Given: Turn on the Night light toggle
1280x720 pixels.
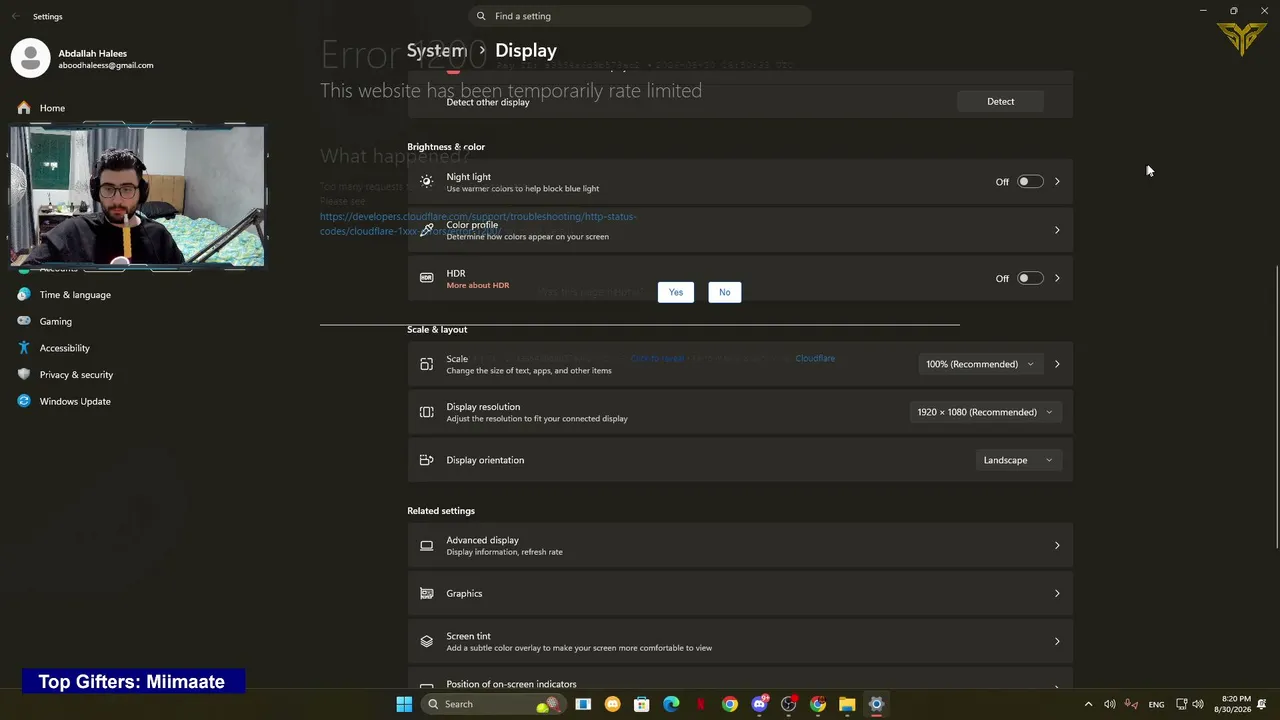Looking at the screenshot, I should click(1030, 182).
